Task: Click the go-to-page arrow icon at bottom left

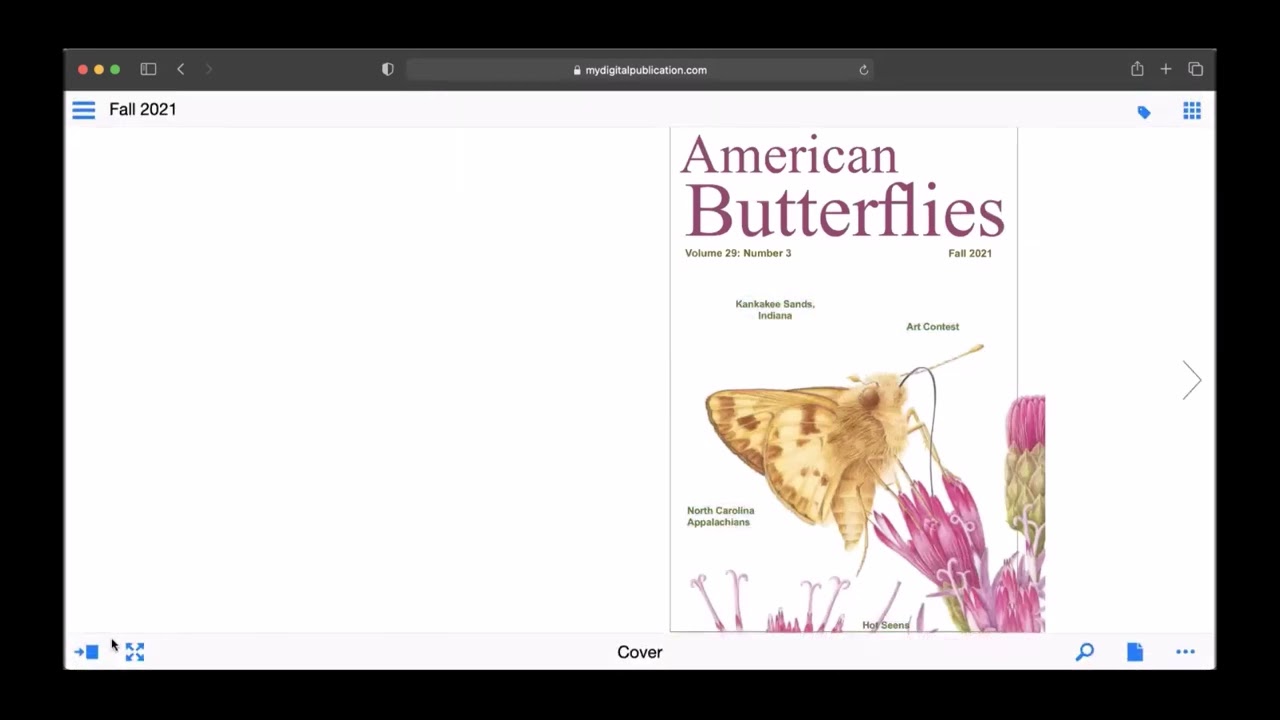Action: coord(86,652)
